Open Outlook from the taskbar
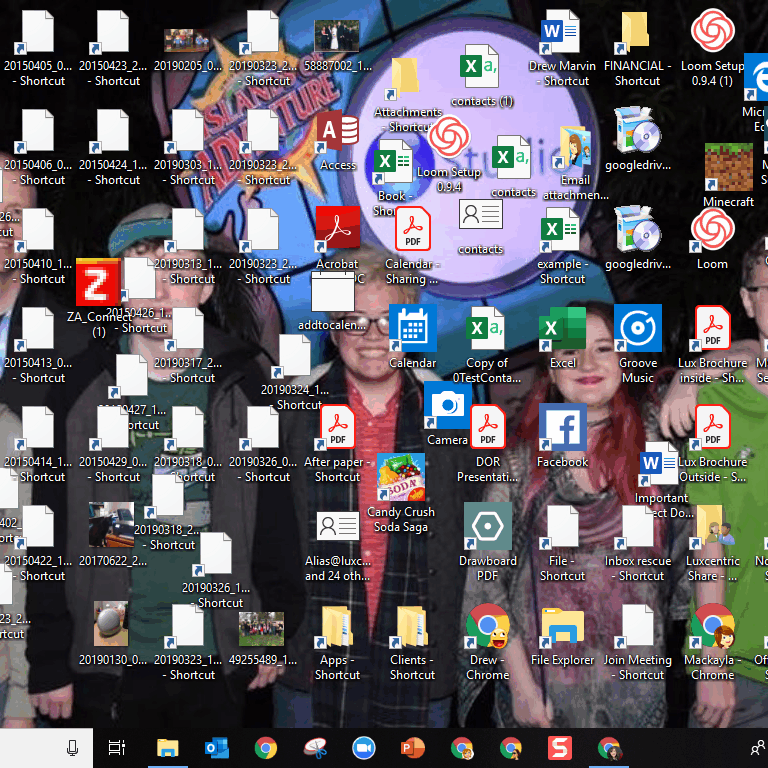Screen dimensions: 768x768 tap(216, 748)
